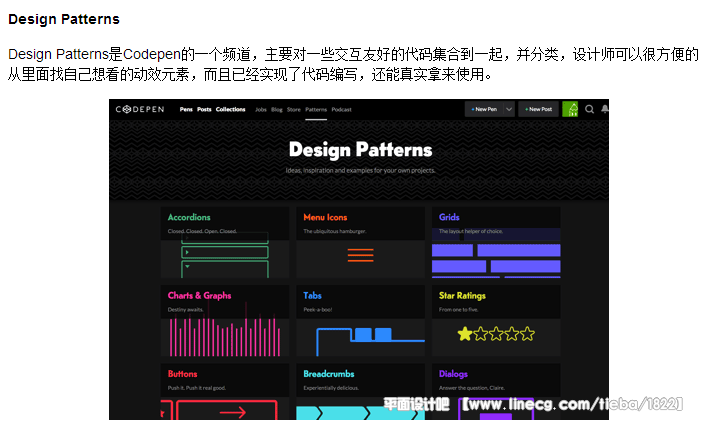
Task: Click the 'Closed. Closed. Open. Closed.' caption
Action: click(202, 231)
